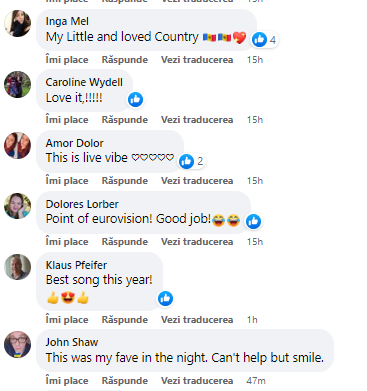Open the John Shaw name link
The image size is (367, 391).
point(72,342)
